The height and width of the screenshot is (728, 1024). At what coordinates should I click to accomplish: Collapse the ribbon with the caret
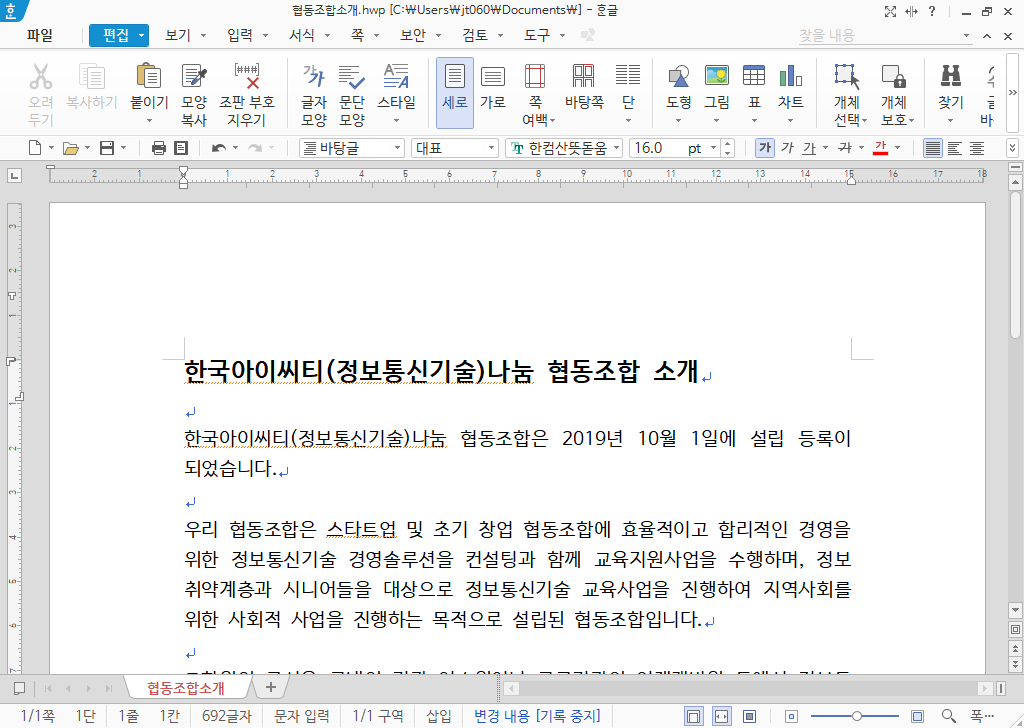pos(987,36)
